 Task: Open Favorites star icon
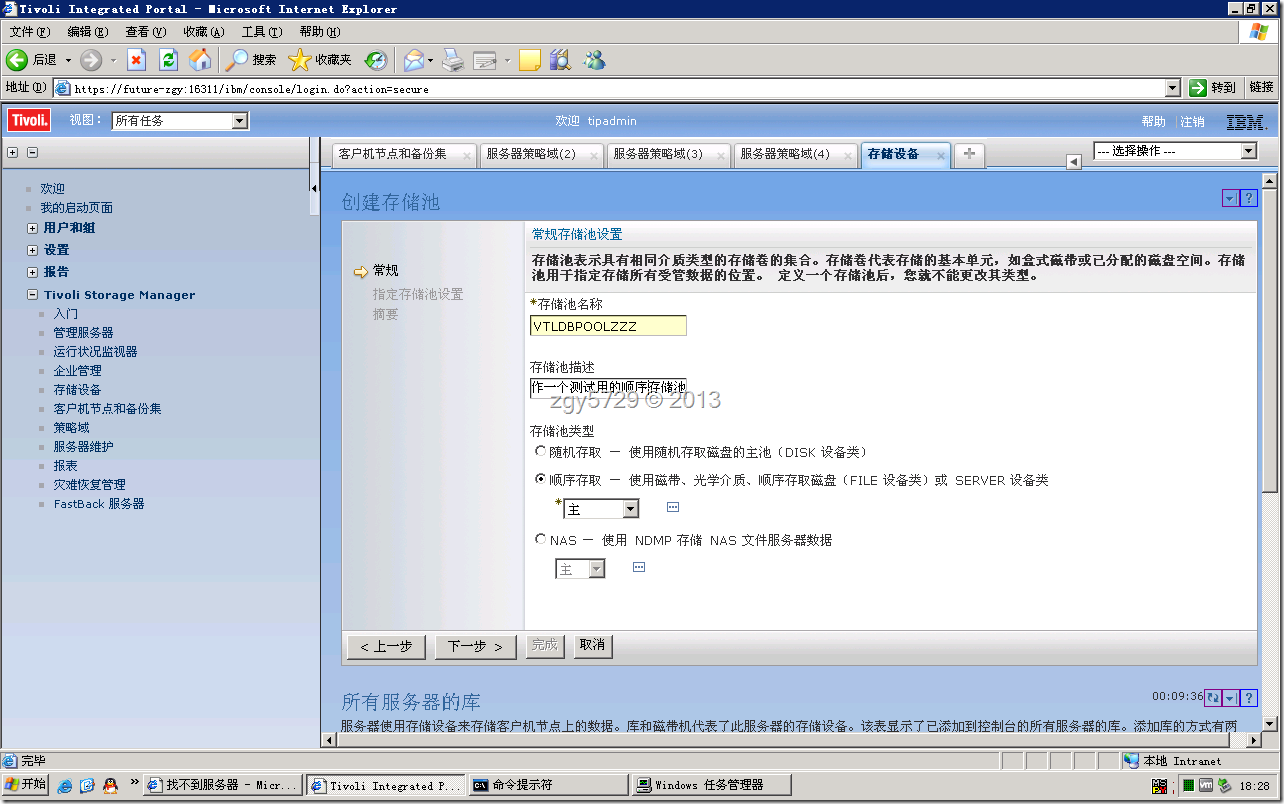[x=299, y=60]
